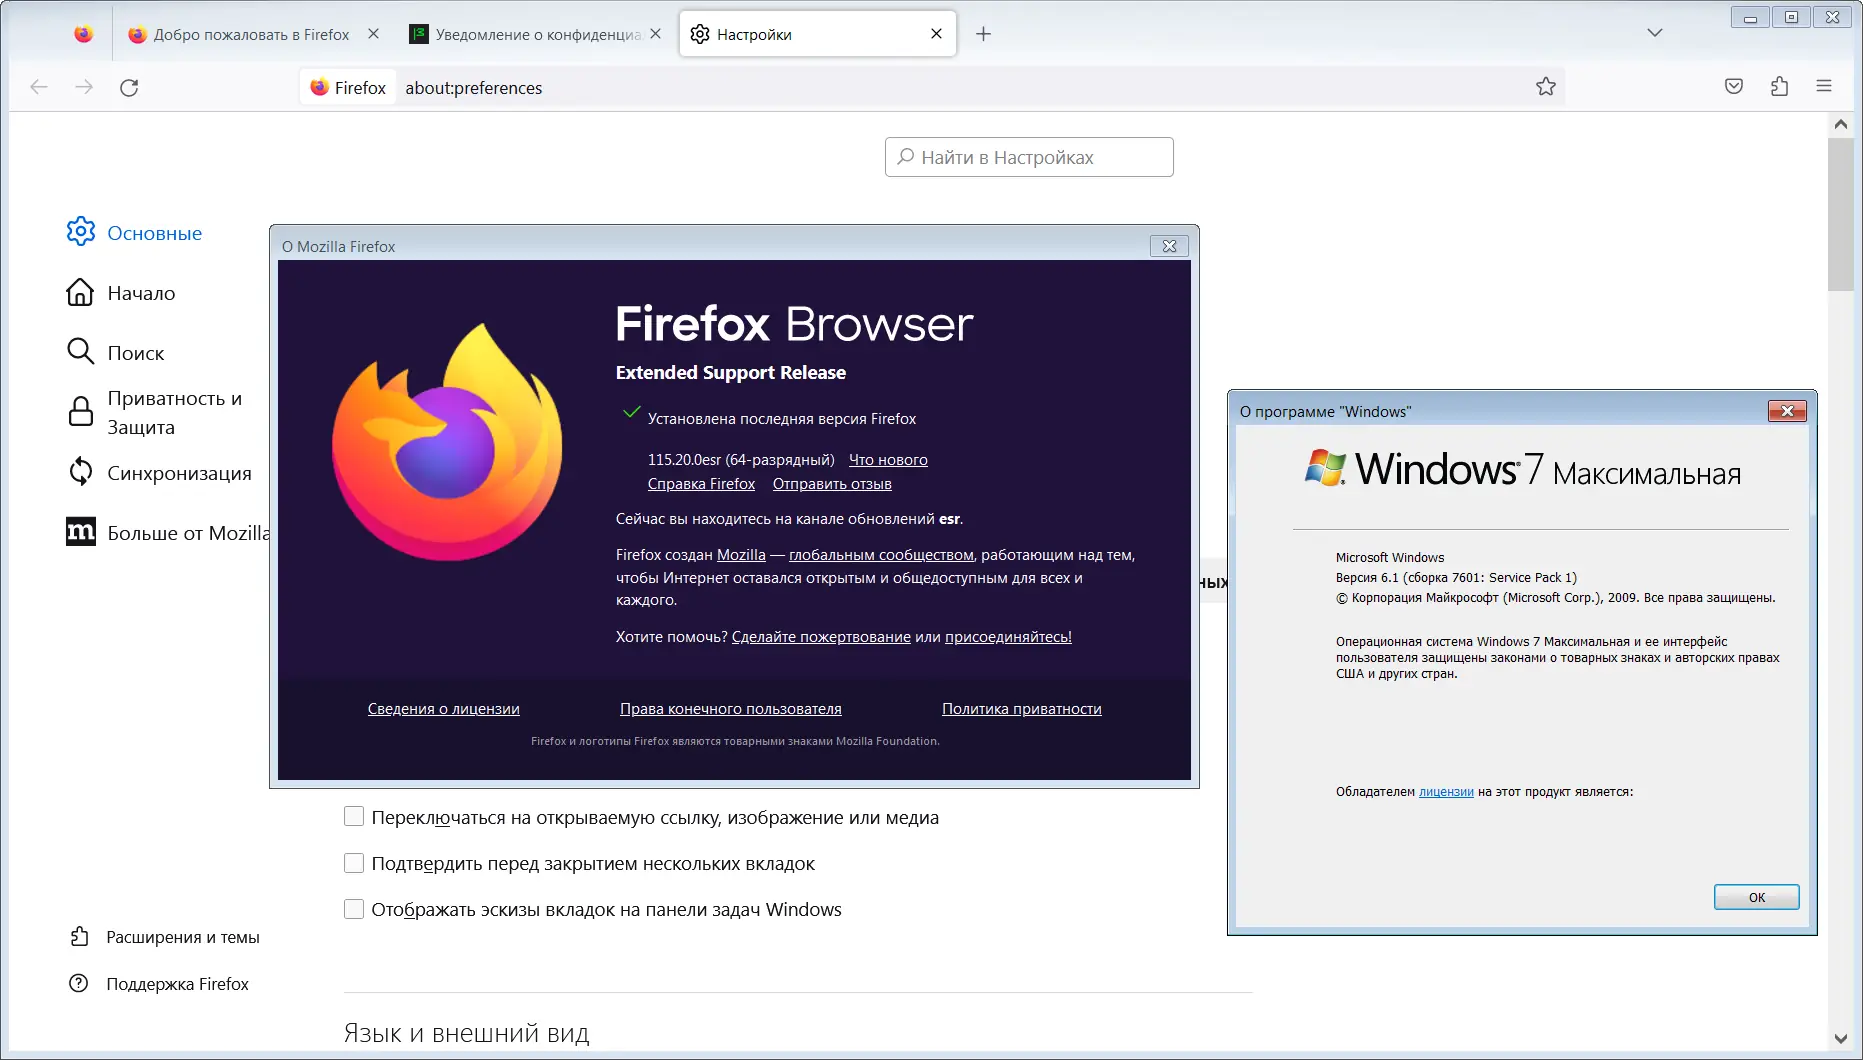Click OK in the About Windows dialog
Viewport: 1863px width, 1060px height.
coord(1757,897)
